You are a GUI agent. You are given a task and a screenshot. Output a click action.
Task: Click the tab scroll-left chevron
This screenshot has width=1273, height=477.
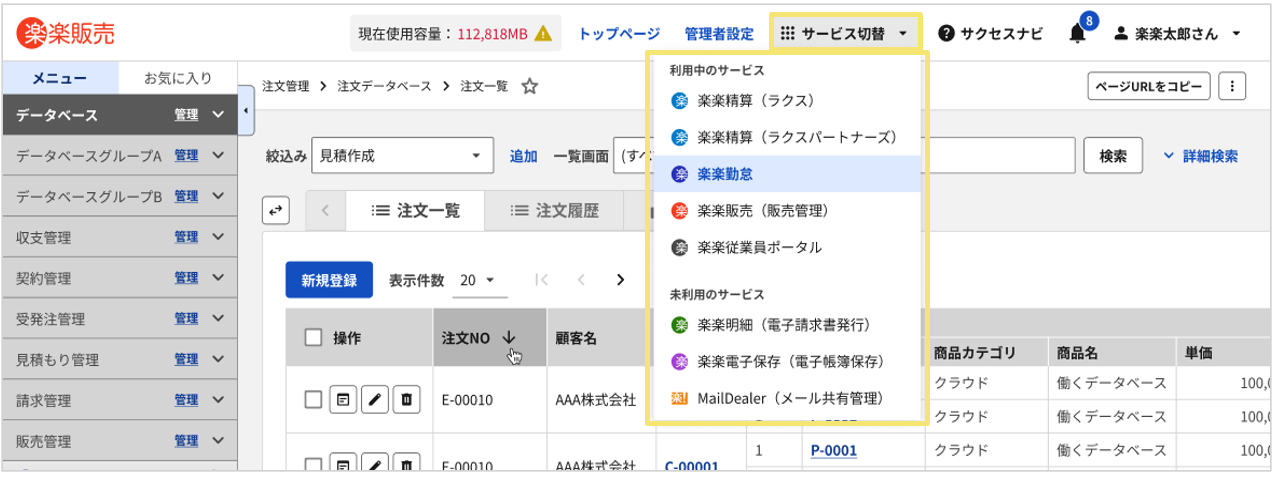(325, 210)
